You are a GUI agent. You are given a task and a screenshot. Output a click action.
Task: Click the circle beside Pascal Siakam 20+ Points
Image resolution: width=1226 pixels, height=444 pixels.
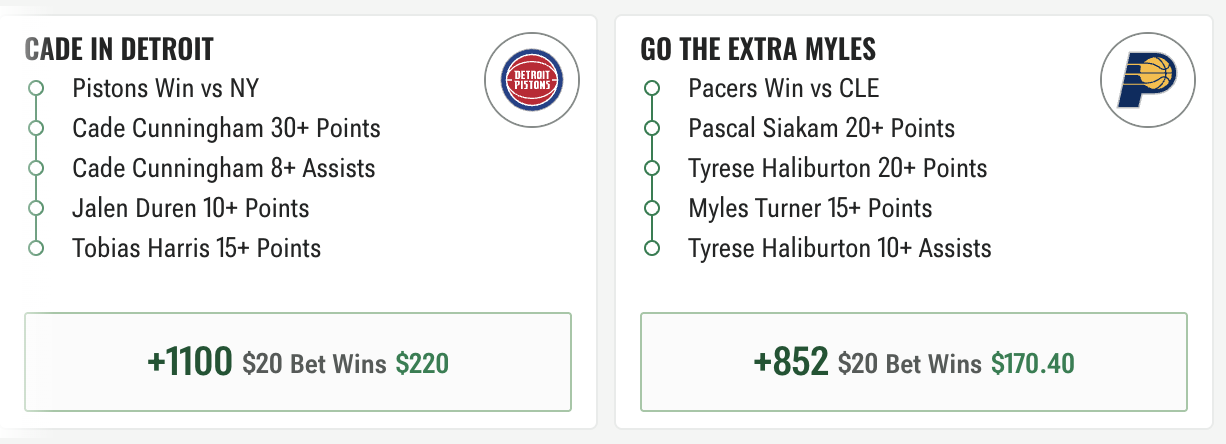click(x=653, y=129)
